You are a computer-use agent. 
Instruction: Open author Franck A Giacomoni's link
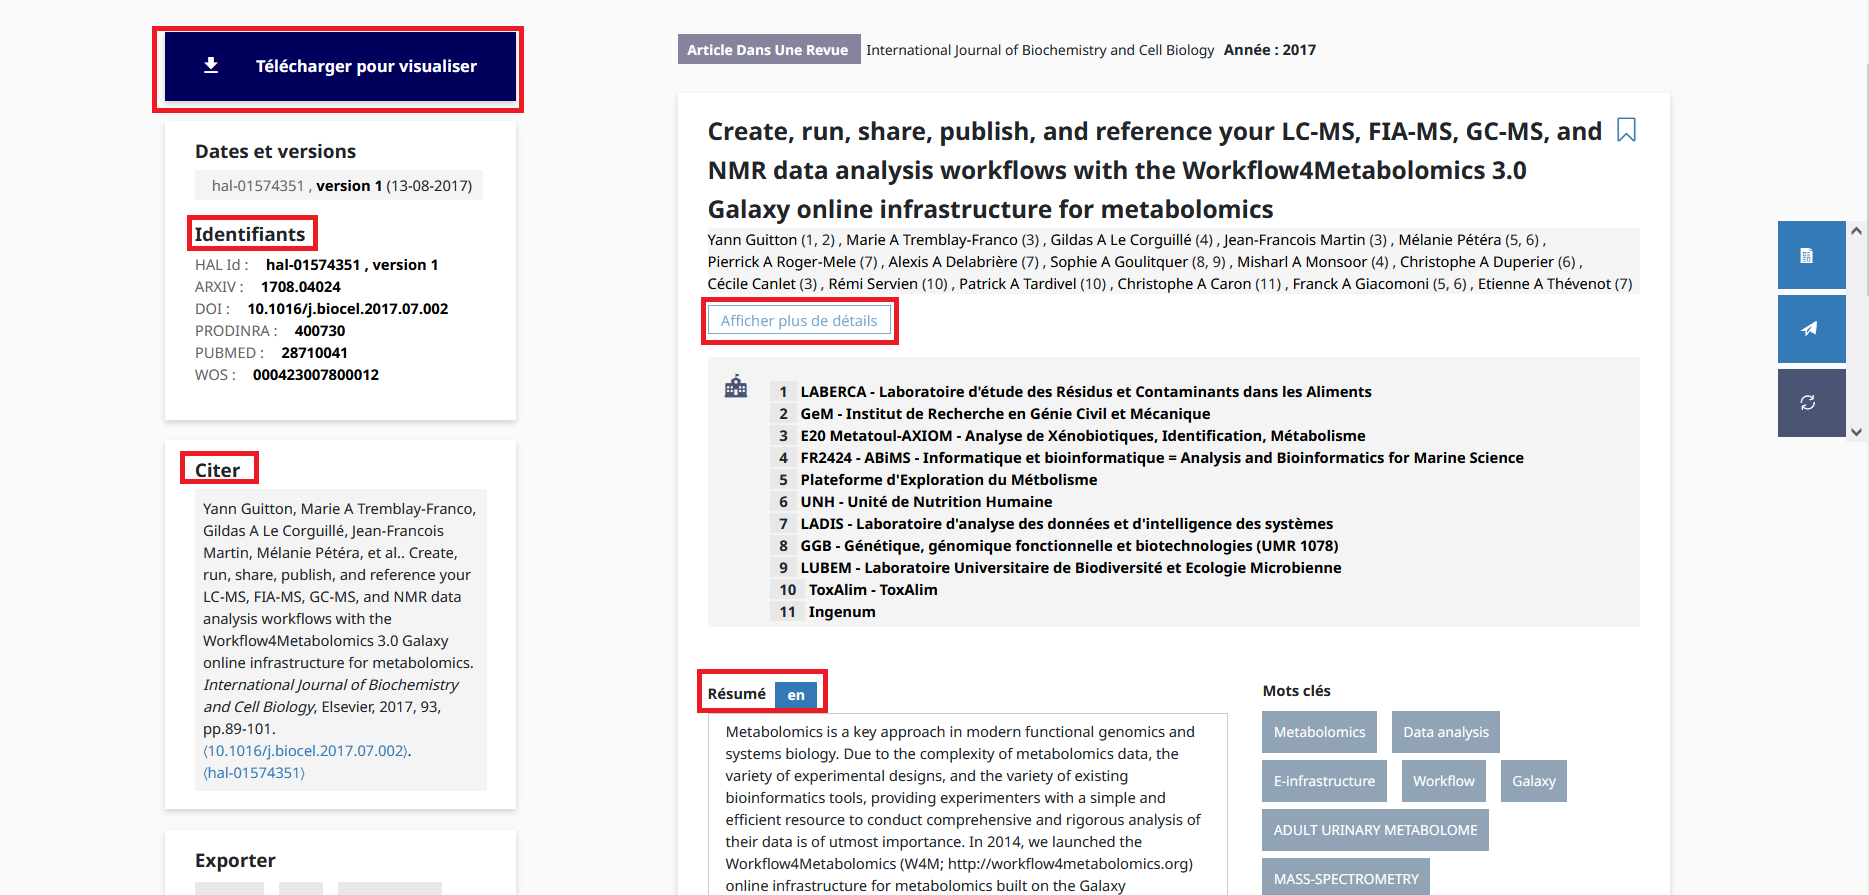pyautogui.click(x=1361, y=284)
